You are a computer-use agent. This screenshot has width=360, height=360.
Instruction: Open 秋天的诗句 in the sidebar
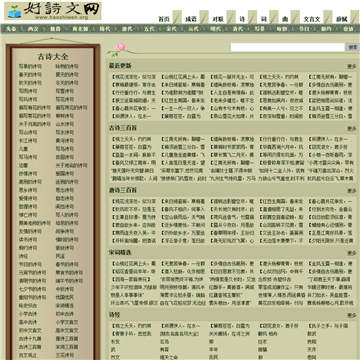click(30, 83)
